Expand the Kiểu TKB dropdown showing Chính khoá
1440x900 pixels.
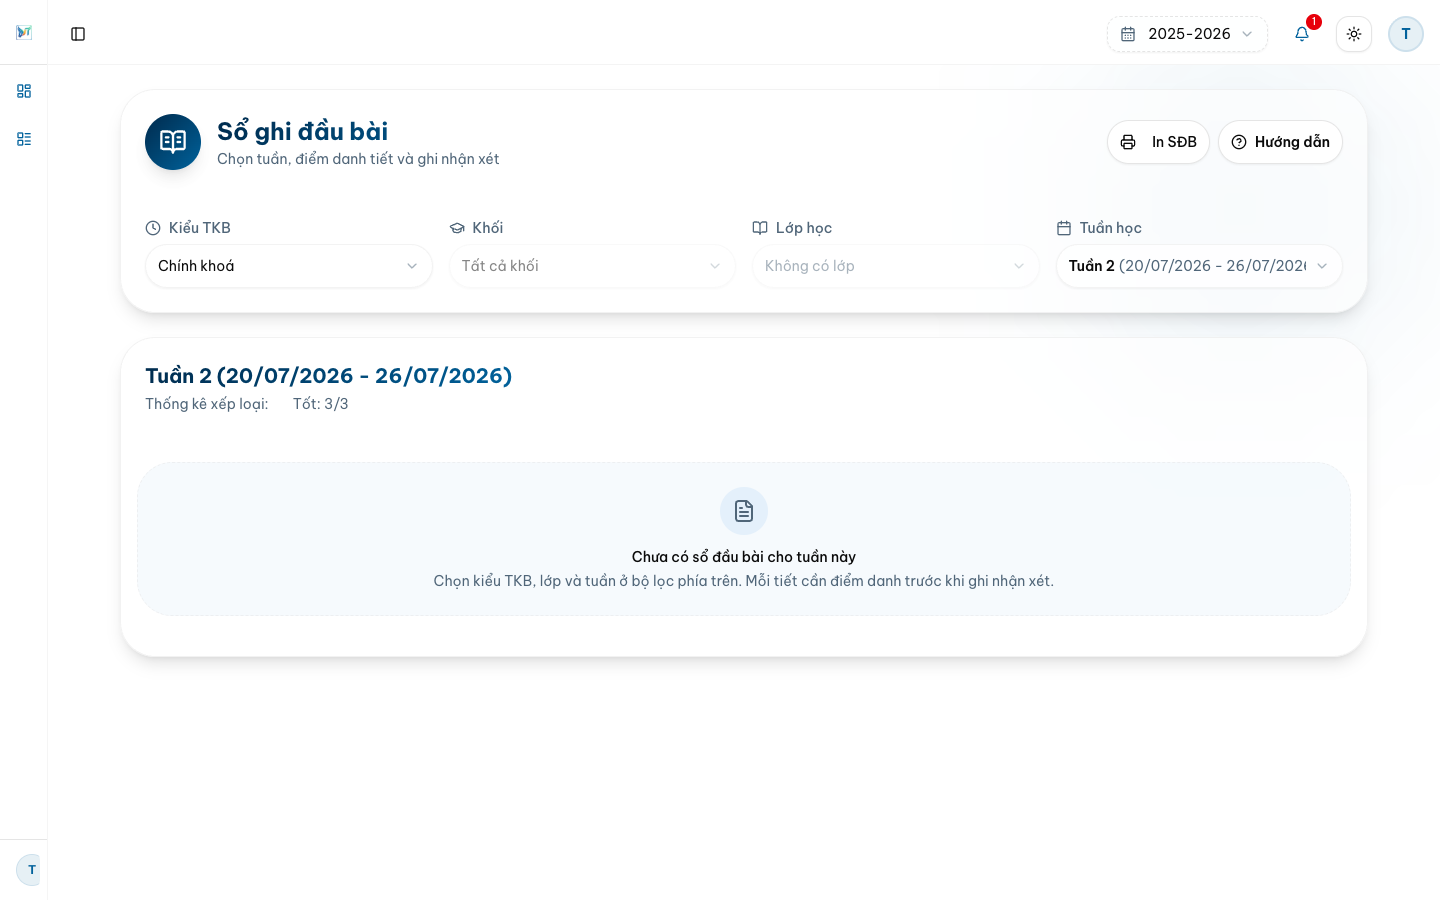click(289, 266)
